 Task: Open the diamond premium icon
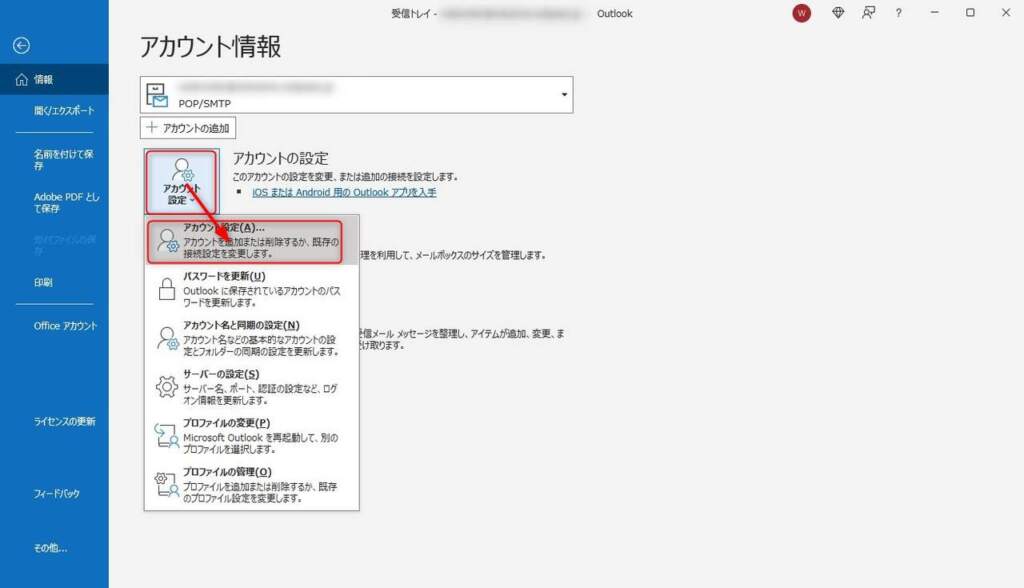pyautogui.click(x=838, y=12)
